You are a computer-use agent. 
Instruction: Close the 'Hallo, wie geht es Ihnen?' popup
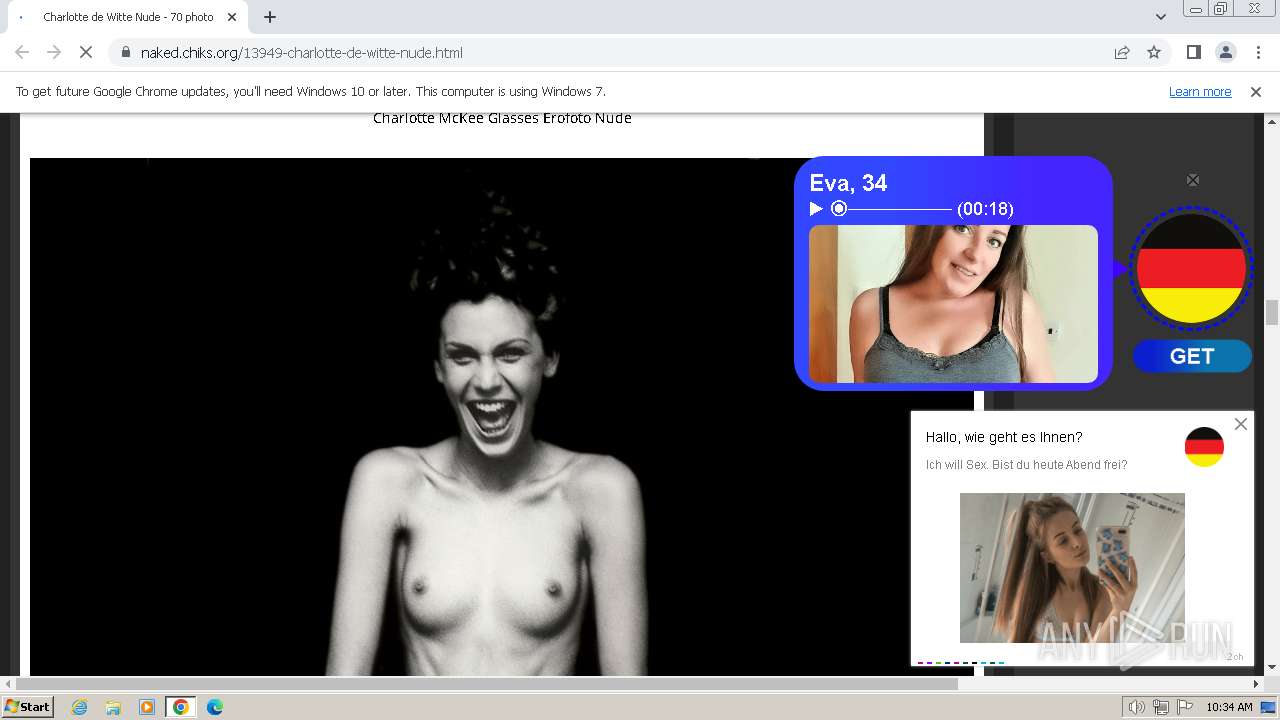click(x=1240, y=424)
